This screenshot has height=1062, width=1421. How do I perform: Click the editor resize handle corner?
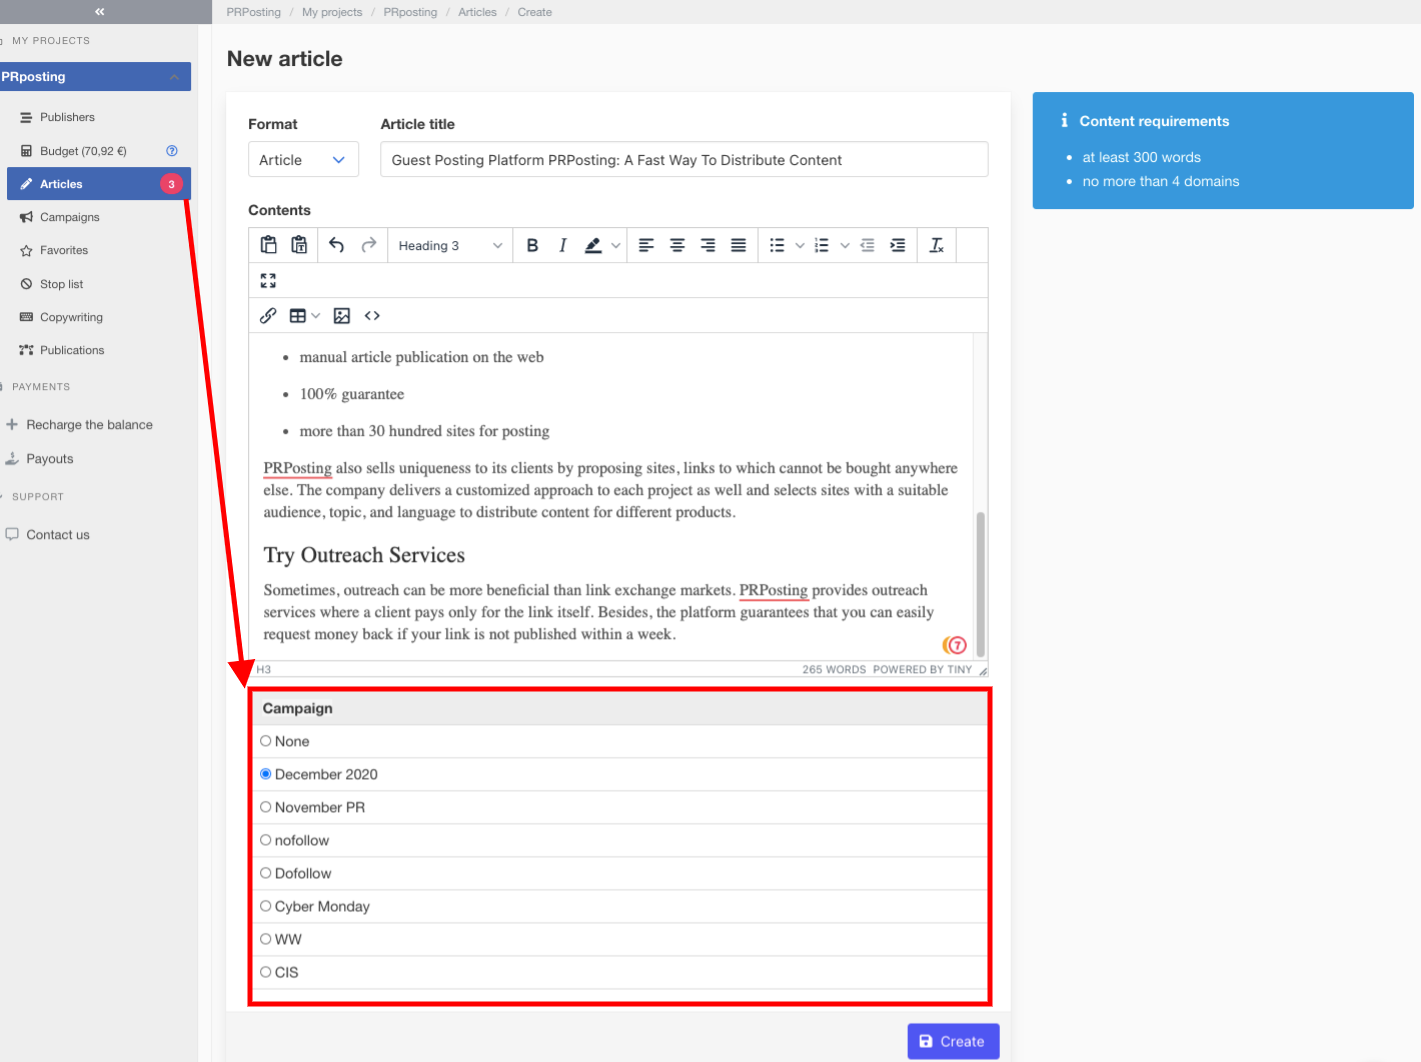tap(983, 671)
